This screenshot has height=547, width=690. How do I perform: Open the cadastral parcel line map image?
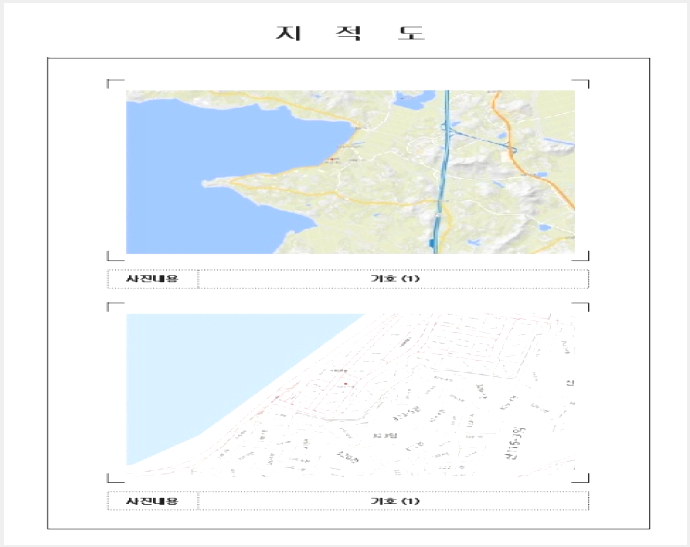point(350,395)
